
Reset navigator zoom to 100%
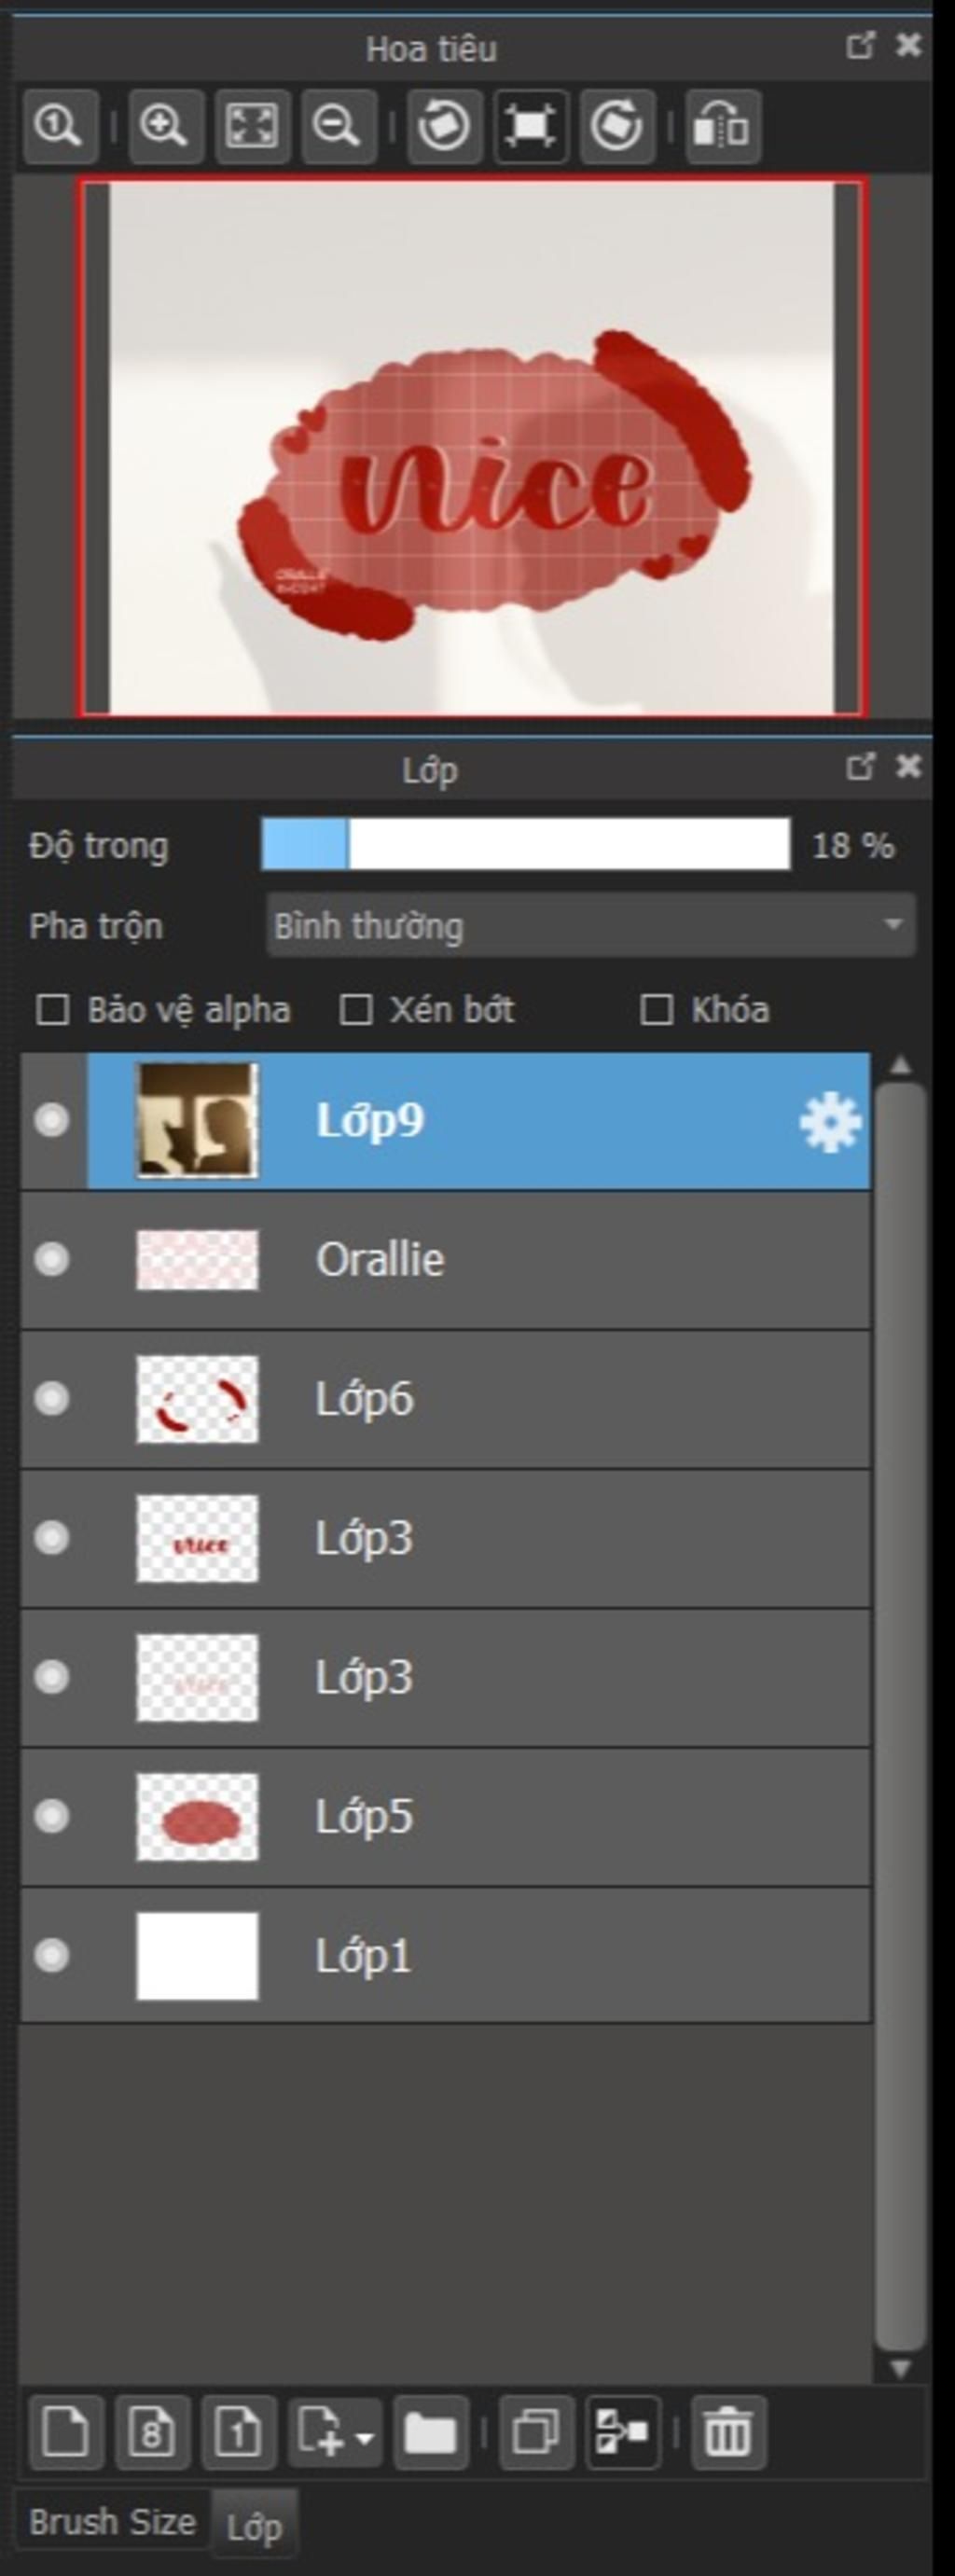click(x=59, y=126)
